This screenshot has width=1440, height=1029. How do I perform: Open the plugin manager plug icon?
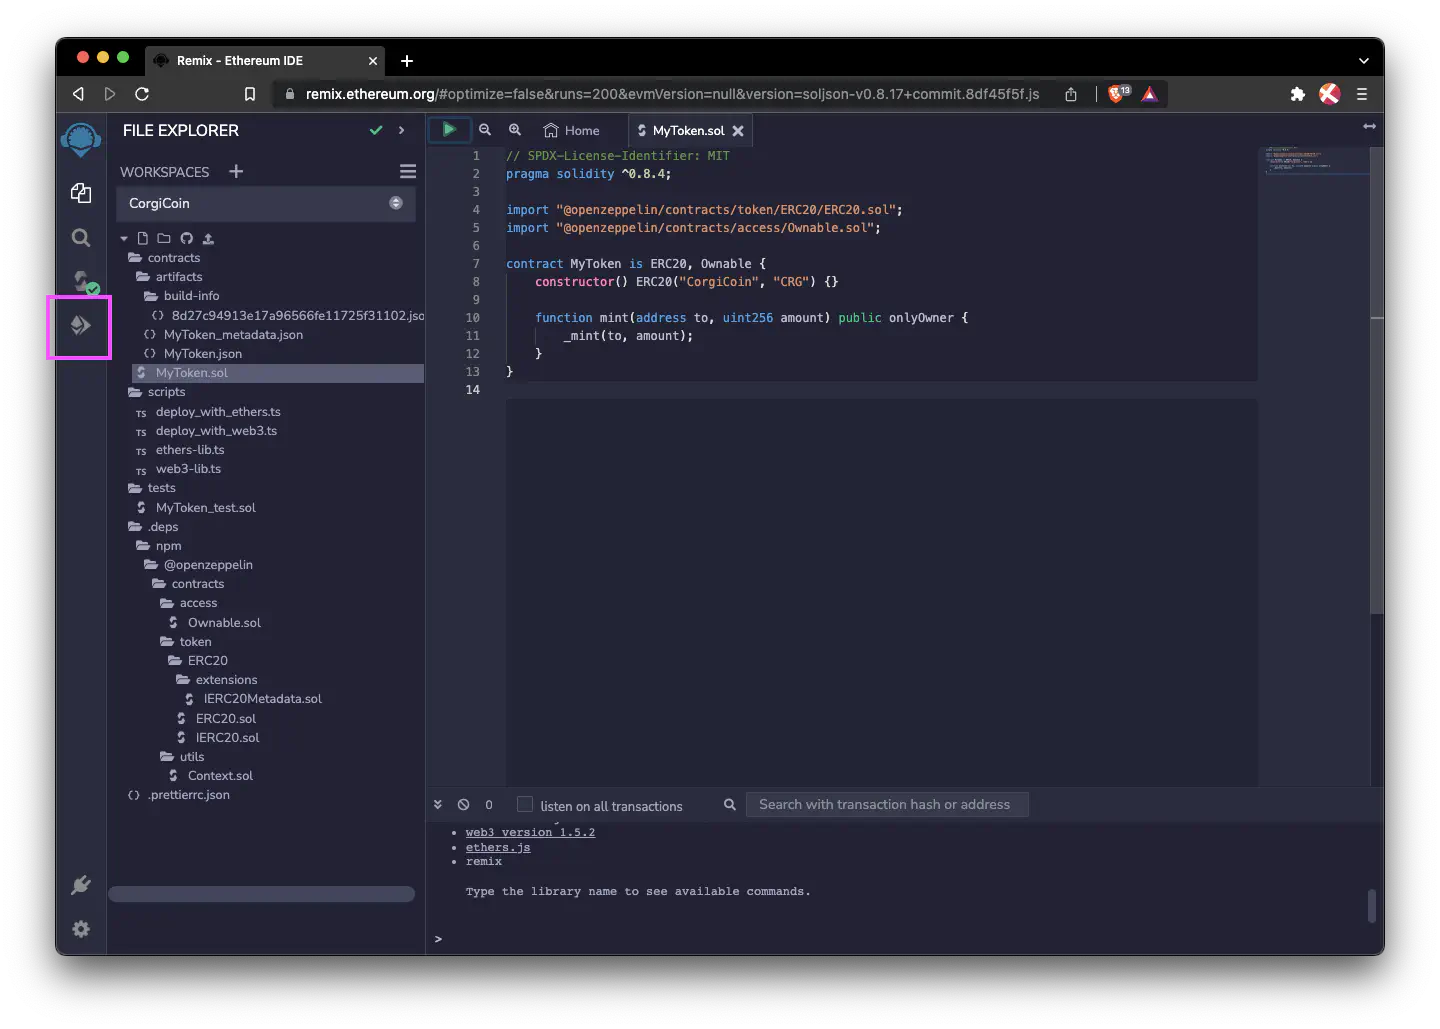[x=81, y=884]
